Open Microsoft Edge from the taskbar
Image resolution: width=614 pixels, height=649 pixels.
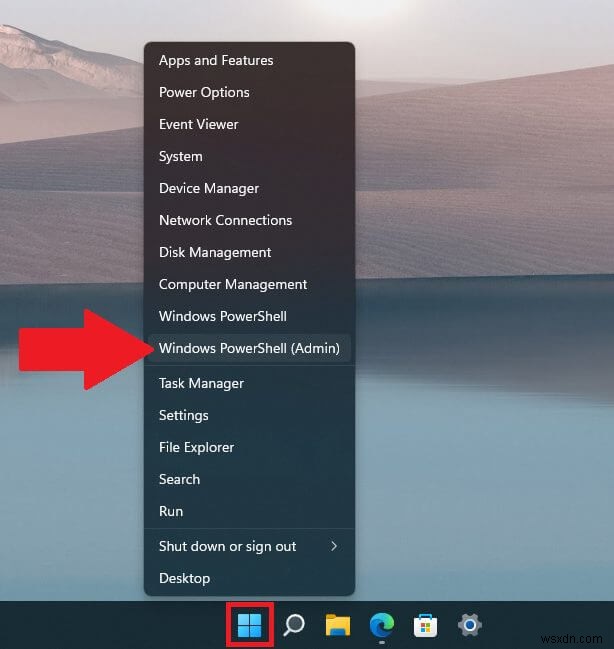[x=382, y=625]
